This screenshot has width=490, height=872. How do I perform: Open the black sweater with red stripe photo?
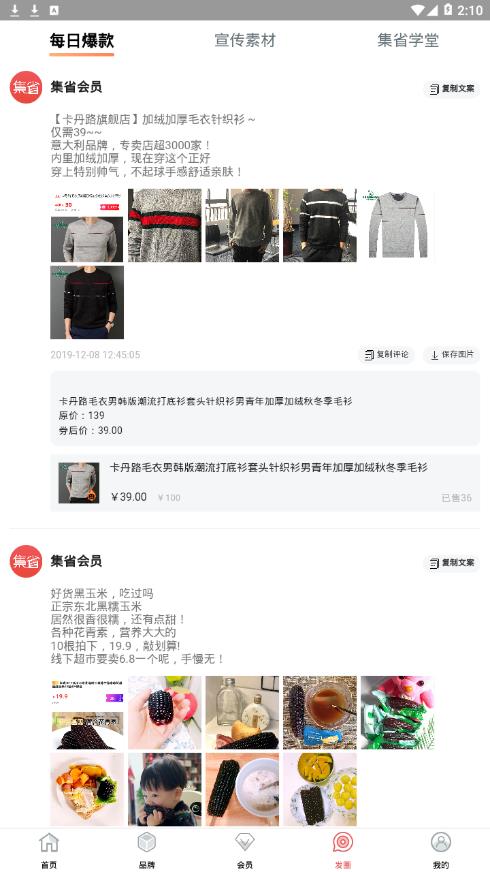pos(87,303)
